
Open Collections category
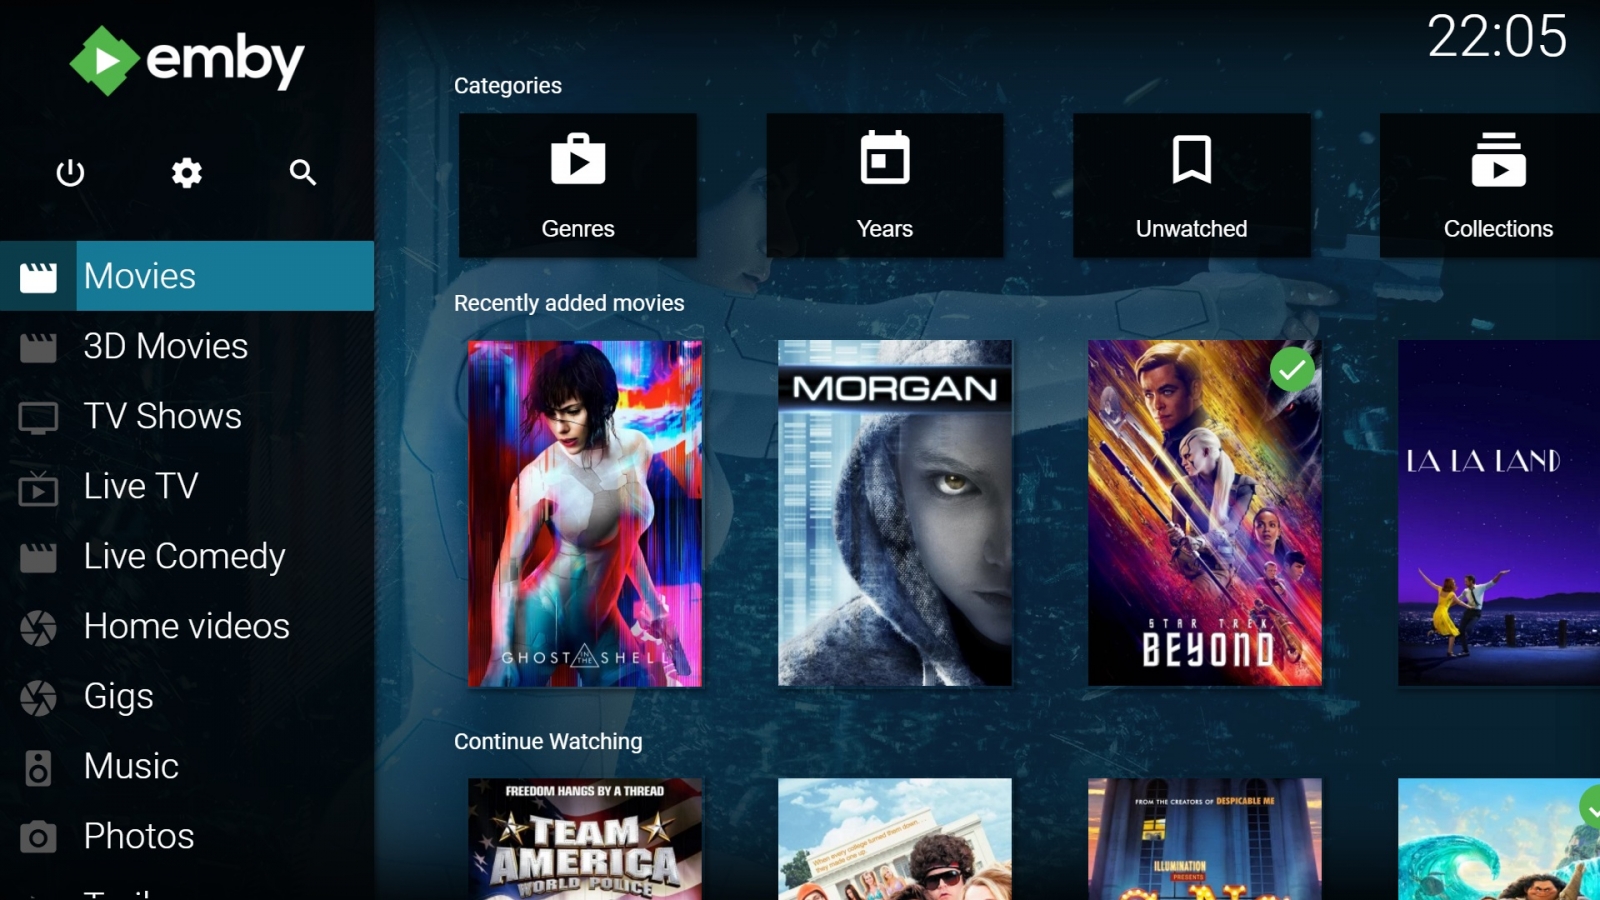pos(1490,185)
